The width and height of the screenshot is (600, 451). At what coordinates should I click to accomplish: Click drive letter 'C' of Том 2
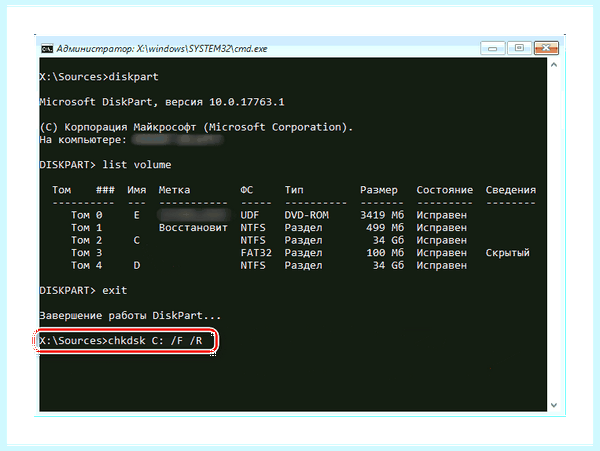(x=137, y=241)
